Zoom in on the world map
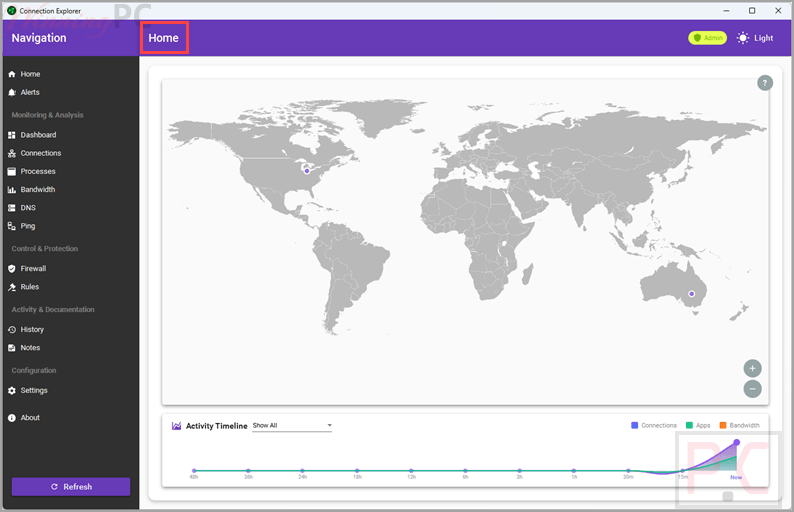 tap(752, 368)
